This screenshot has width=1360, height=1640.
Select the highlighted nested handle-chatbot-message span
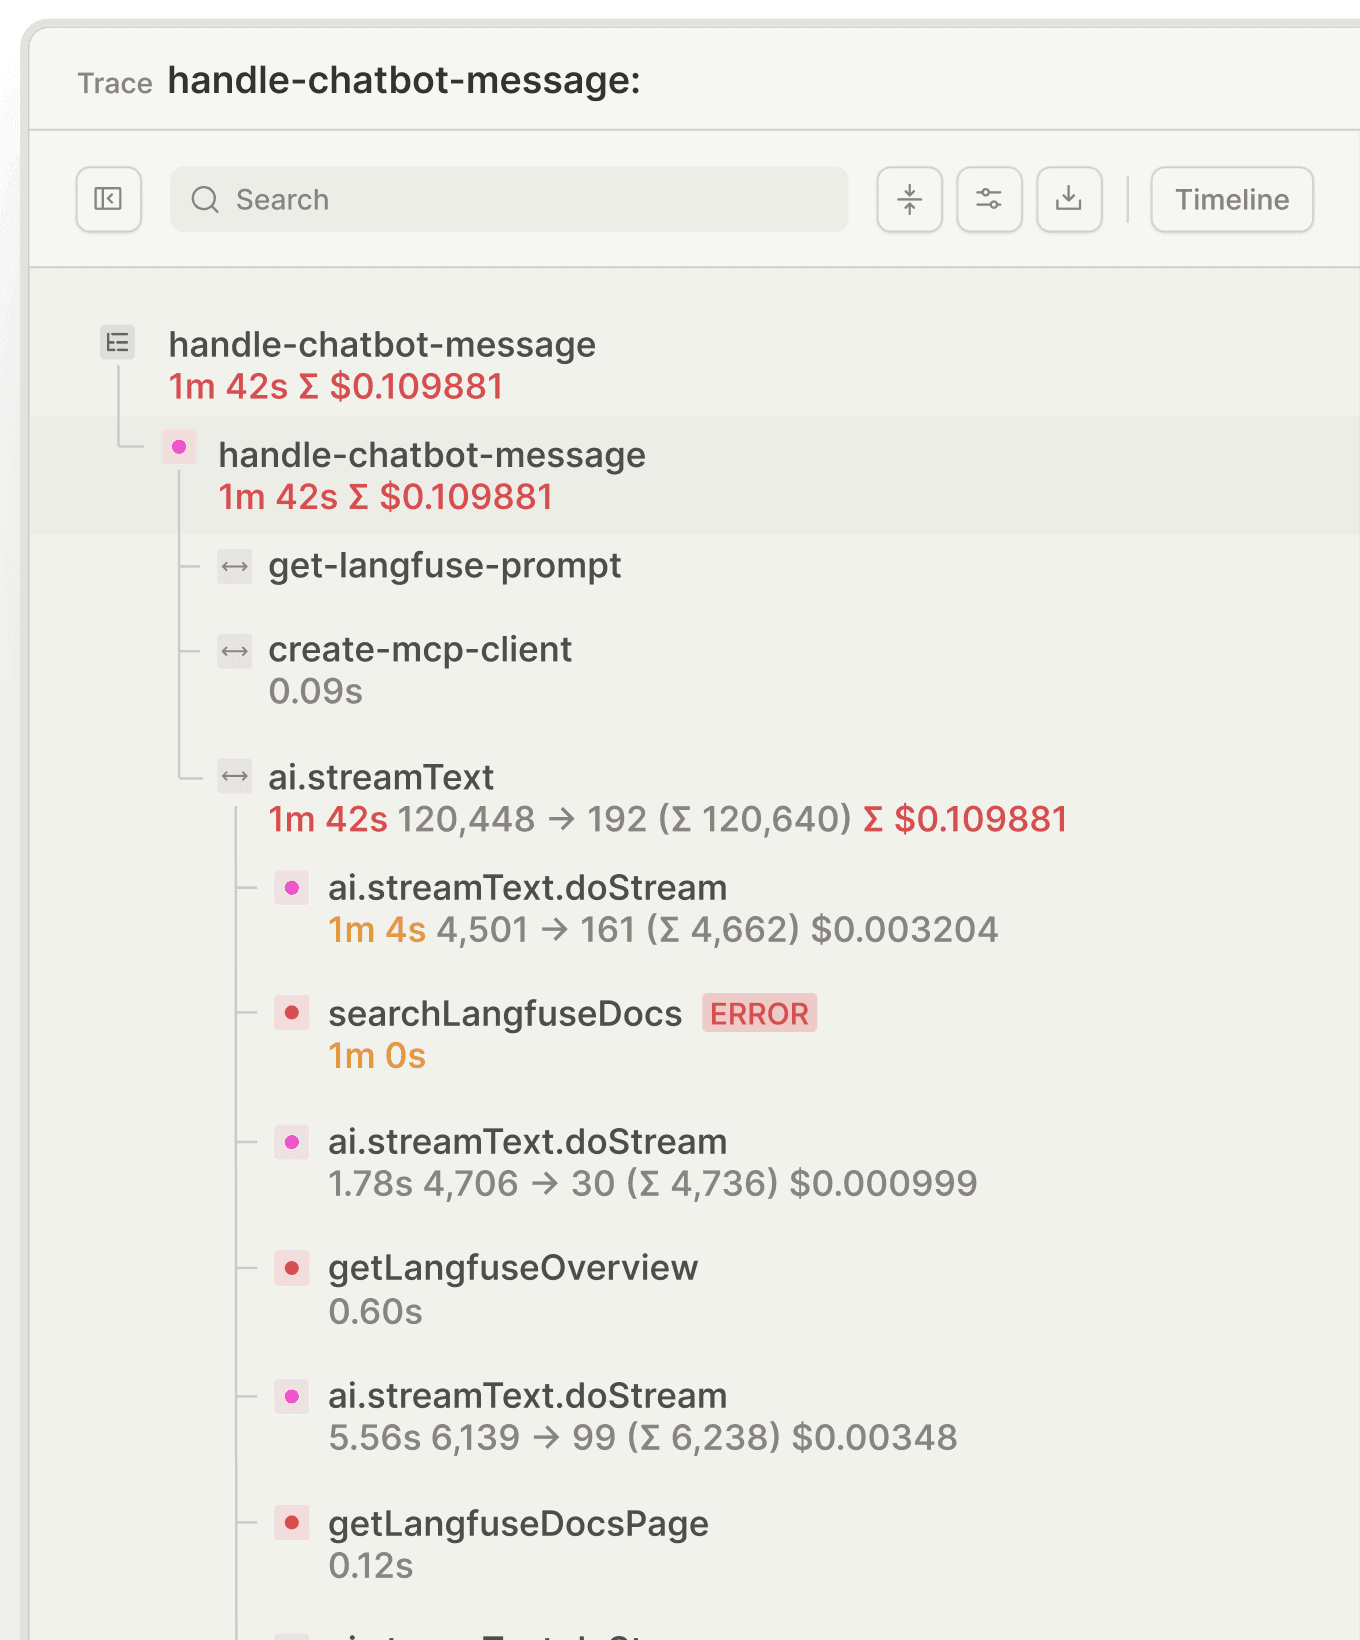coord(694,475)
